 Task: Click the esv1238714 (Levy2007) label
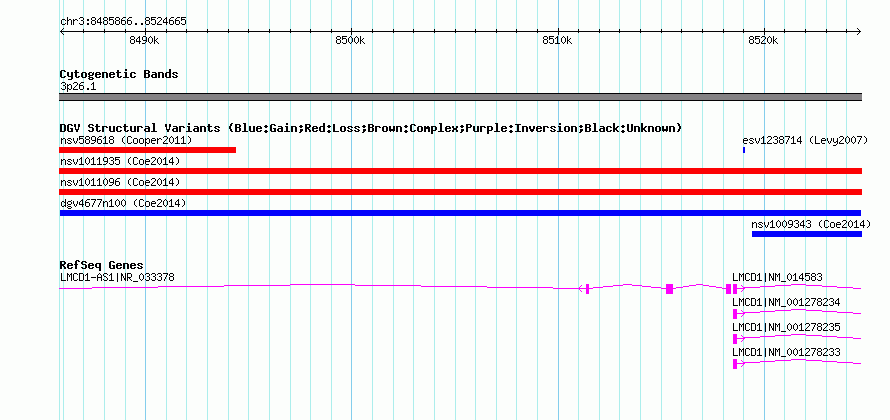805,140
